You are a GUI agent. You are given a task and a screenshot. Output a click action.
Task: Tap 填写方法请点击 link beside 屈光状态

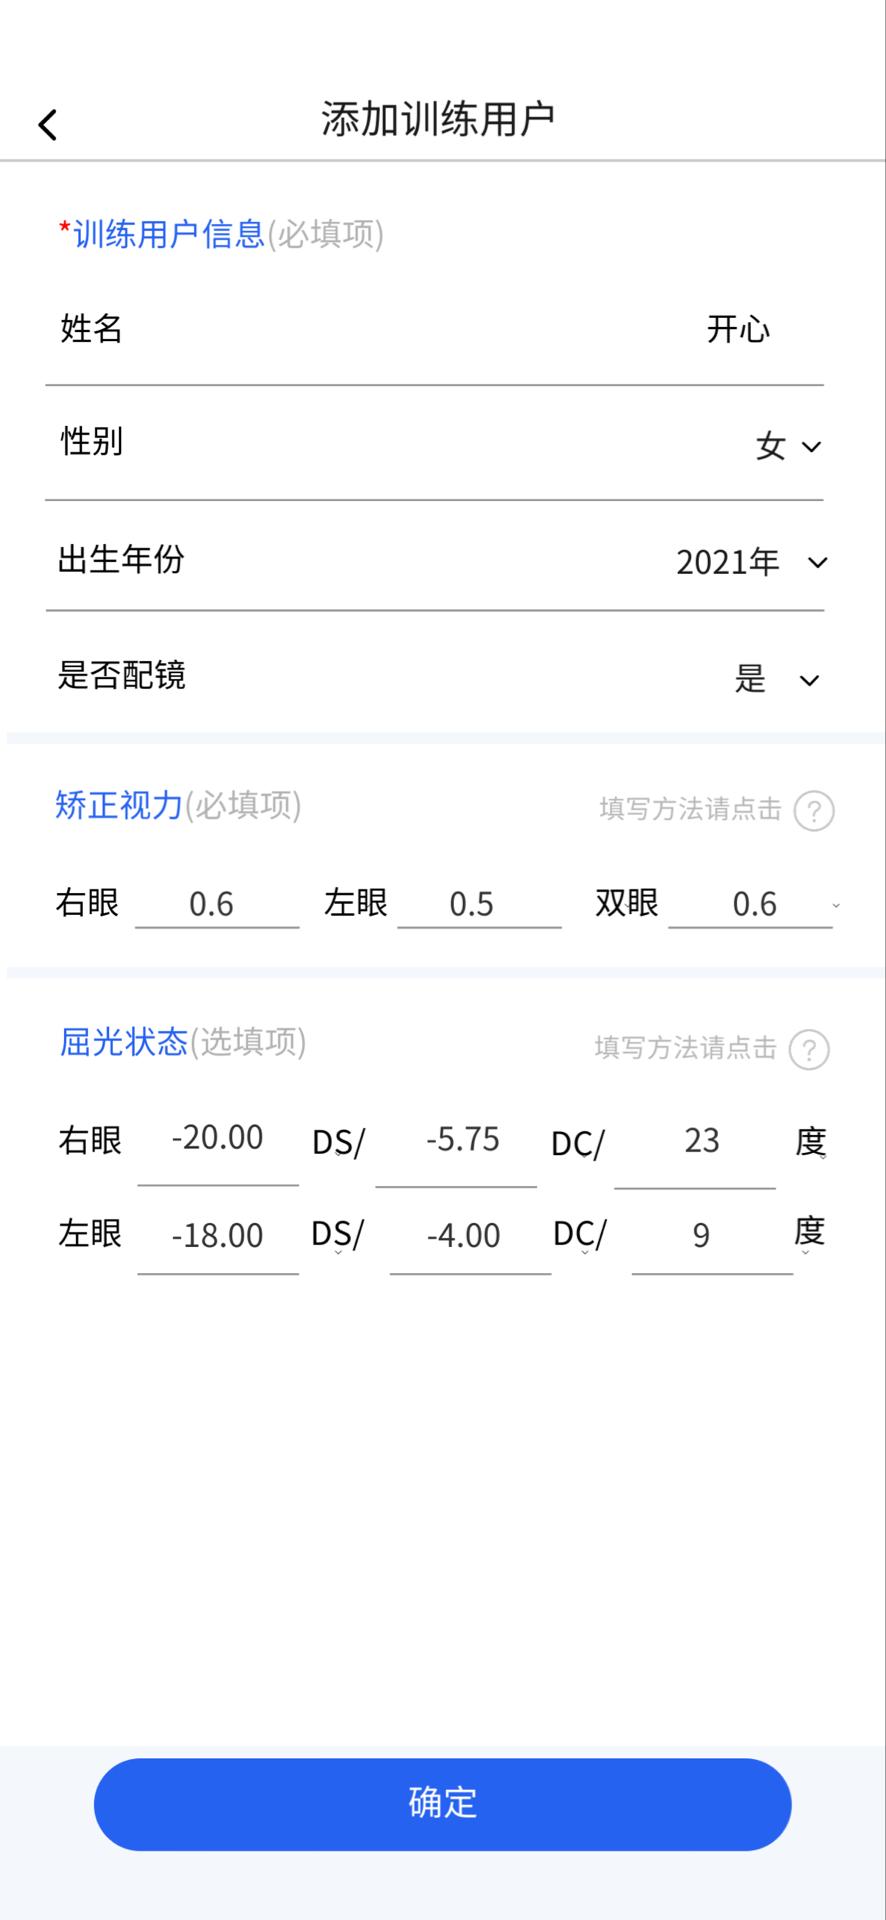point(685,1048)
